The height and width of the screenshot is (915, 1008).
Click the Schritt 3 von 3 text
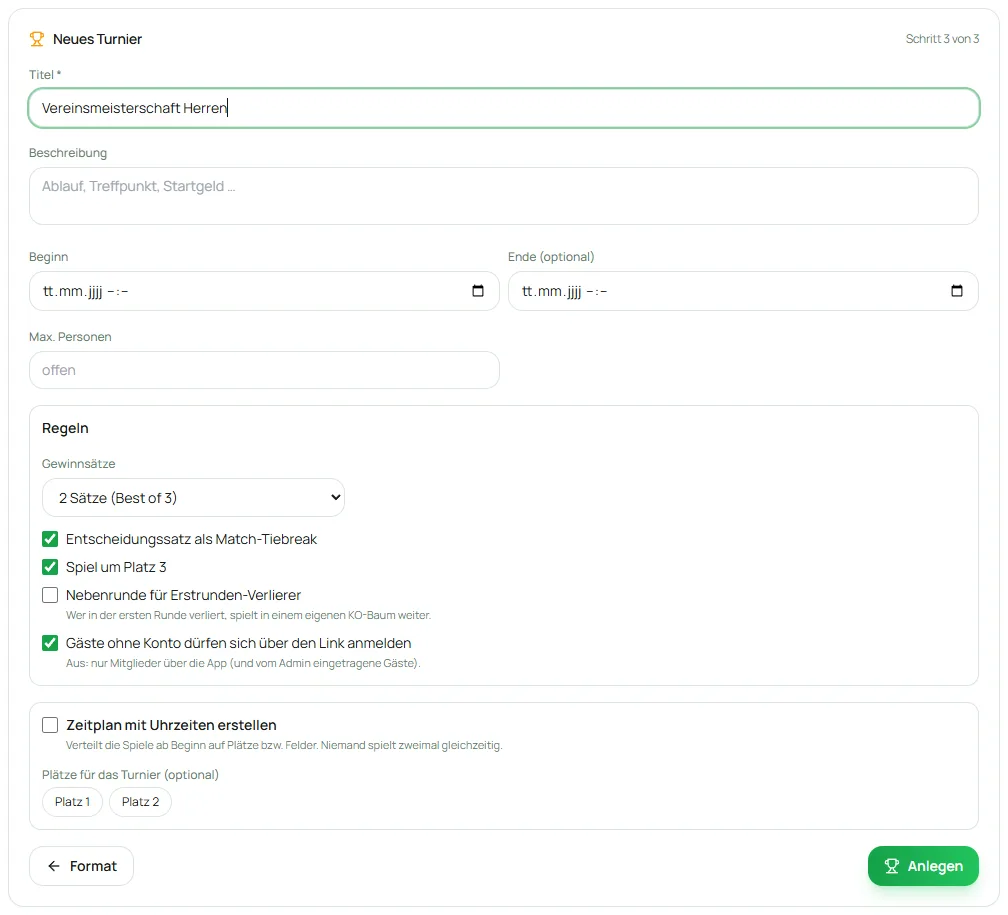click(942, 39)
